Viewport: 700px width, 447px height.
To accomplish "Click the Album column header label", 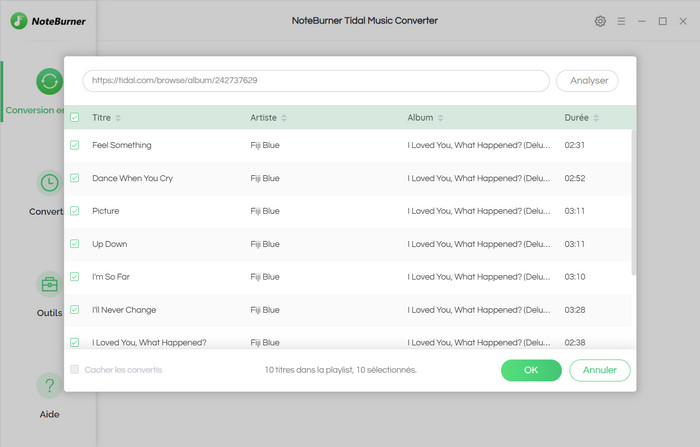I will tap(420, 117).
